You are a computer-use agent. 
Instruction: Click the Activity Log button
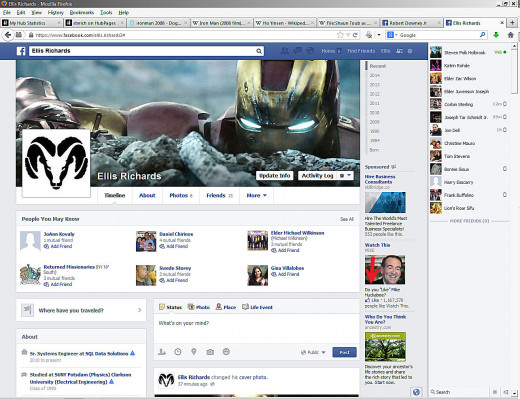(317, 175)
